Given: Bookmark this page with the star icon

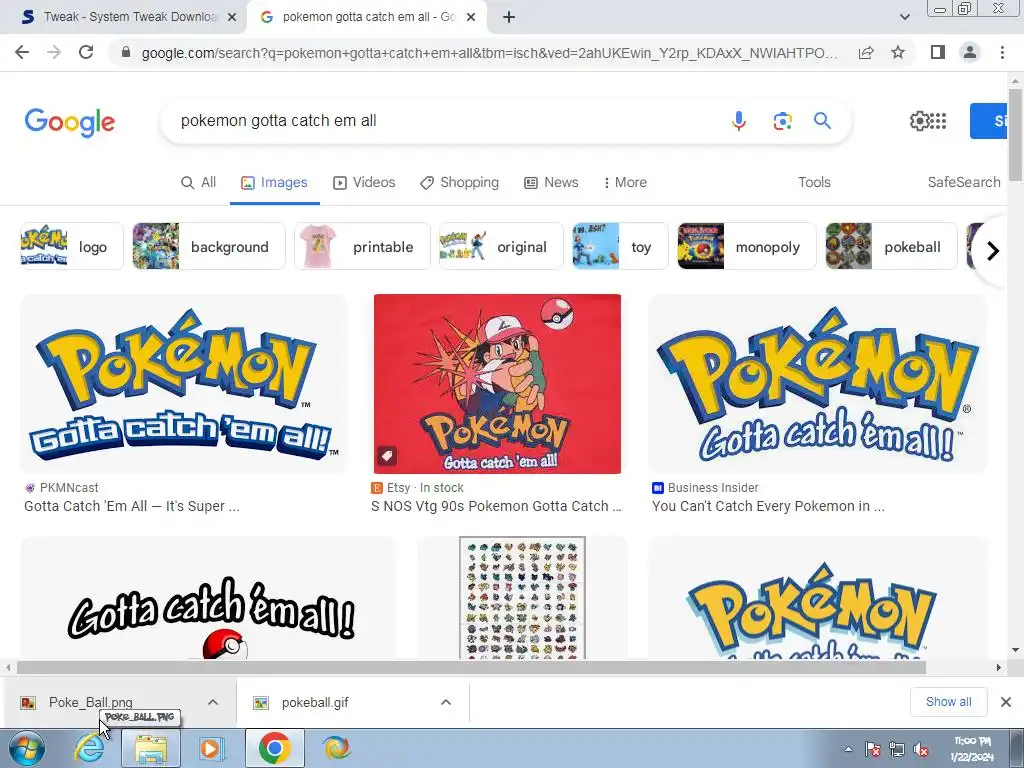Looking at the screenshot, I should [898, 52].
